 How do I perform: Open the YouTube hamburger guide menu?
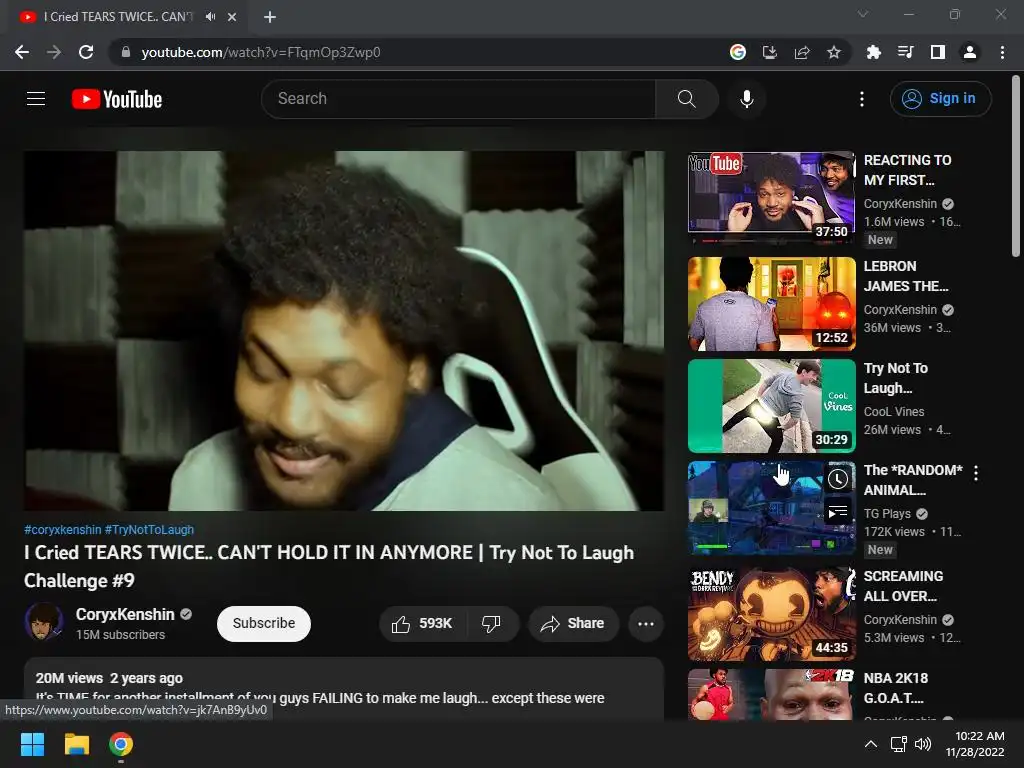36,99
